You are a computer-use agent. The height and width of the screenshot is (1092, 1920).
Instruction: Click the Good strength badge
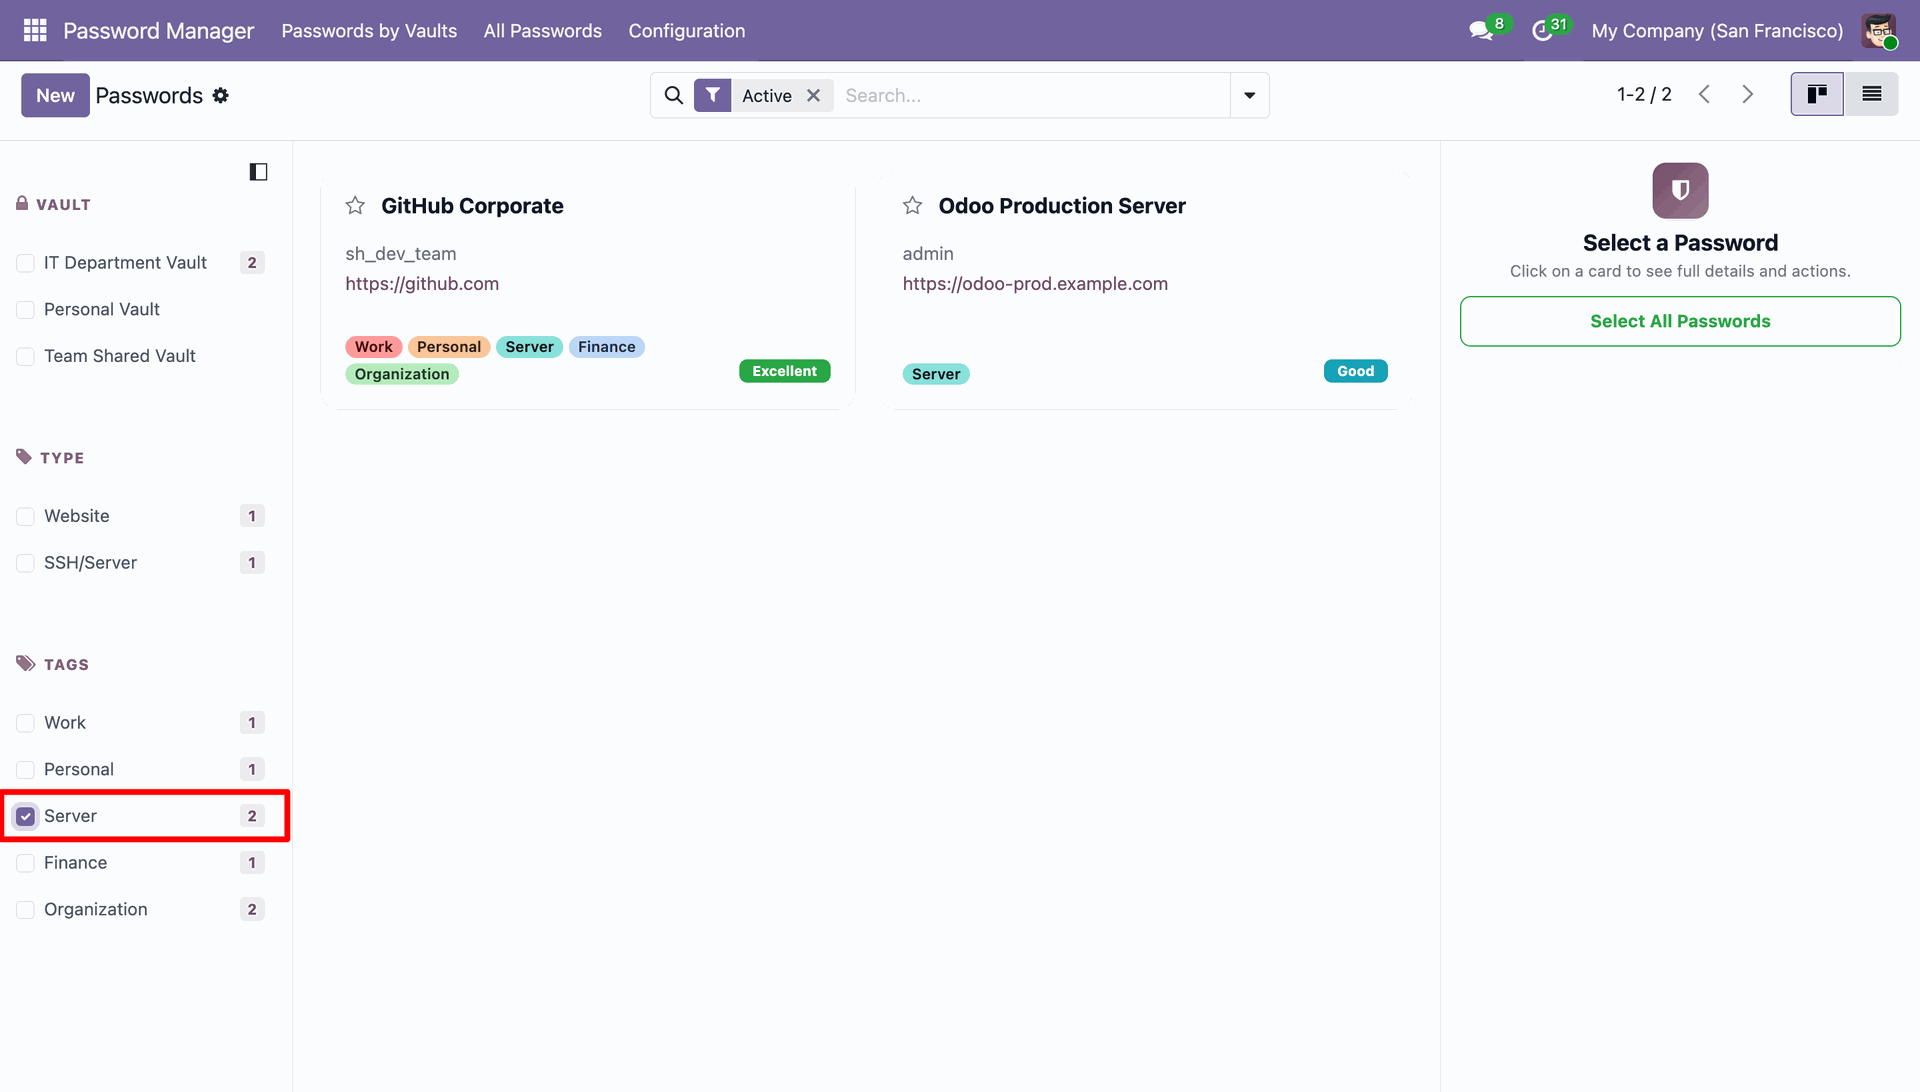click(1356, 371)
